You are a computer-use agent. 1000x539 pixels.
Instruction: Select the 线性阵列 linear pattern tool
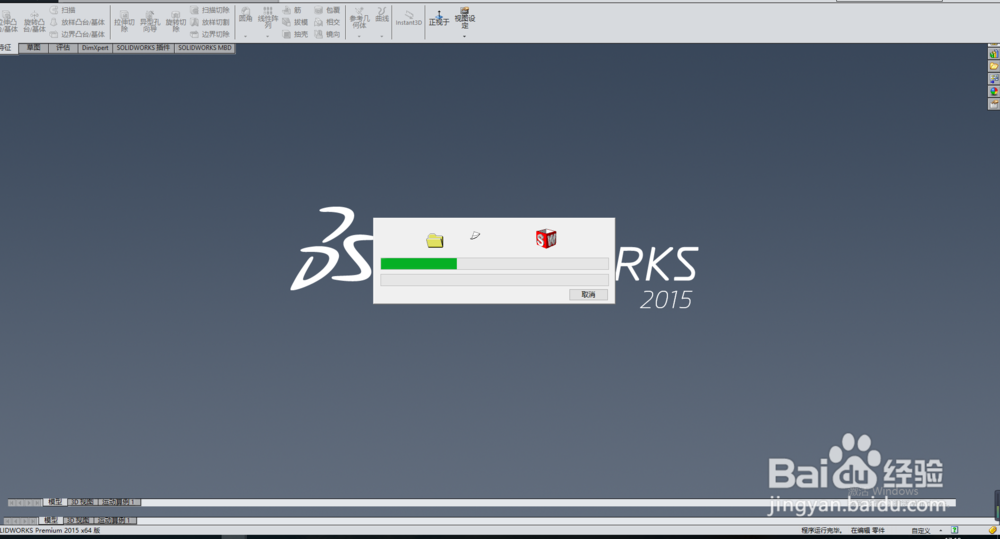point(268,18)
